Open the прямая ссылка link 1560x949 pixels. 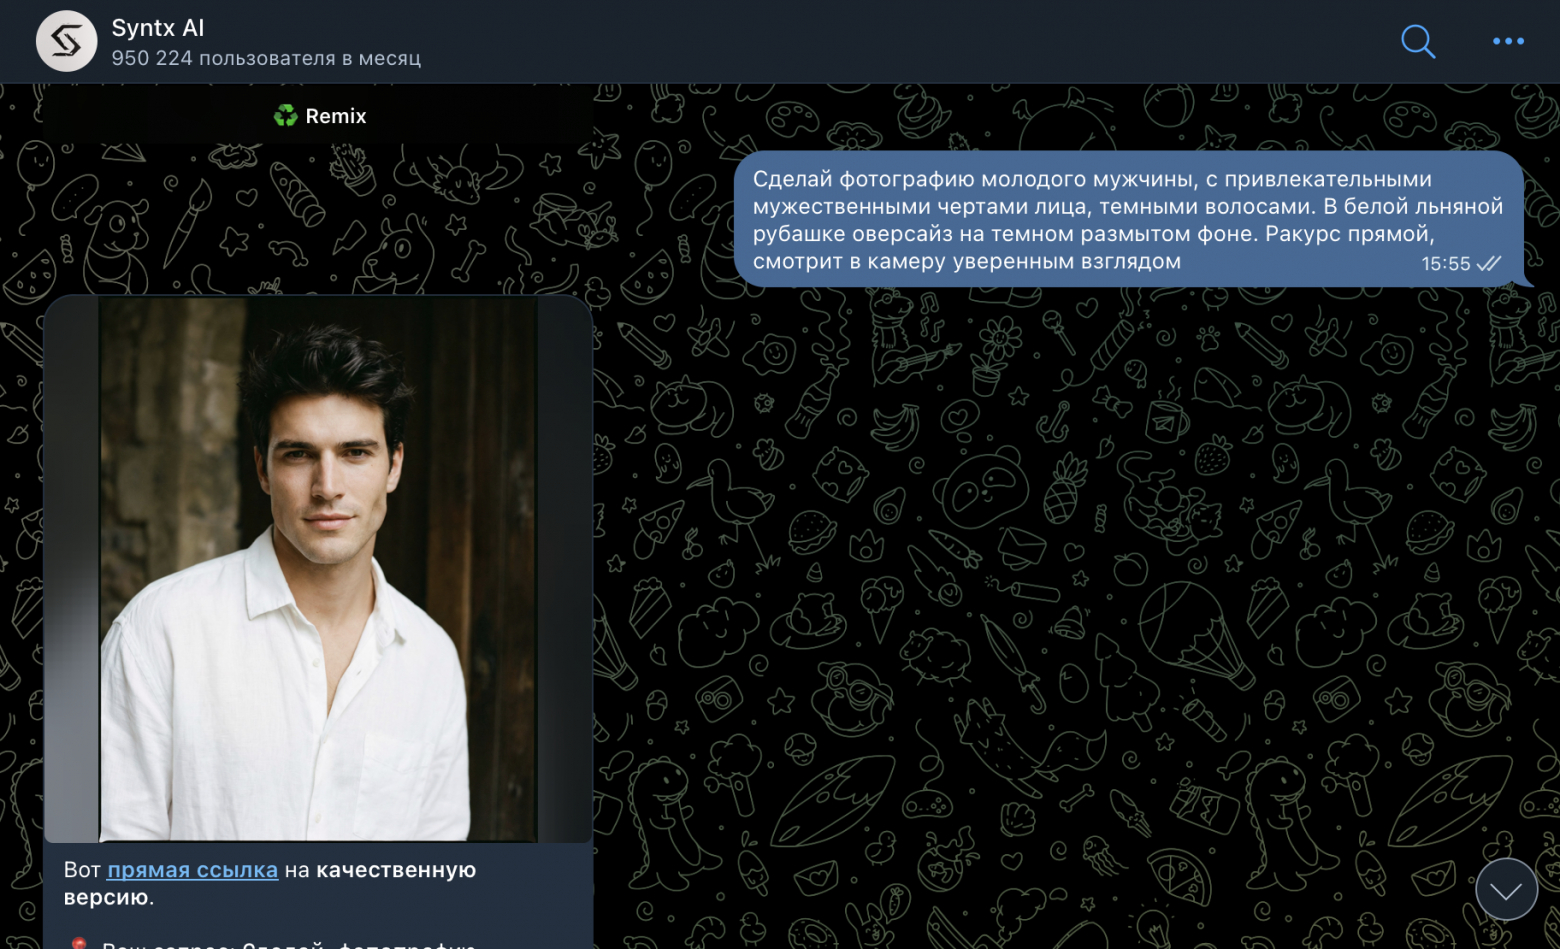tap(192, 870)
